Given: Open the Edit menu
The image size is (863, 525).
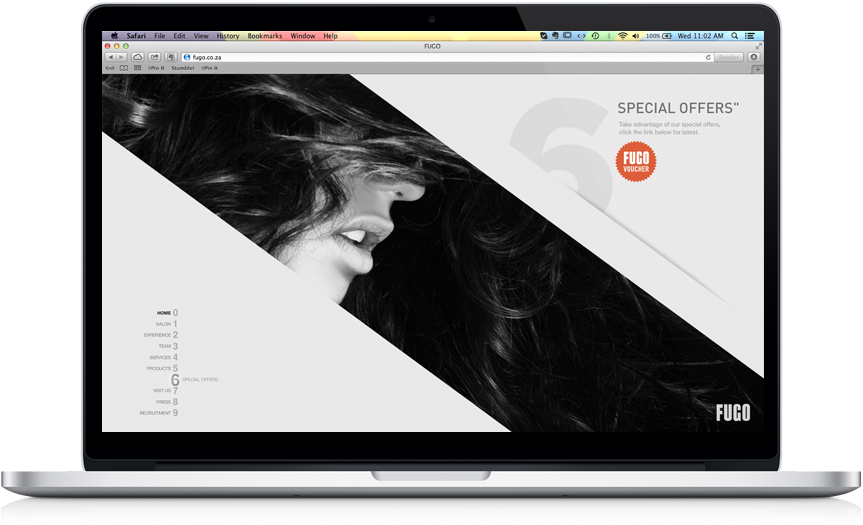Looking at the screenshot, I should tap(179, 36).
